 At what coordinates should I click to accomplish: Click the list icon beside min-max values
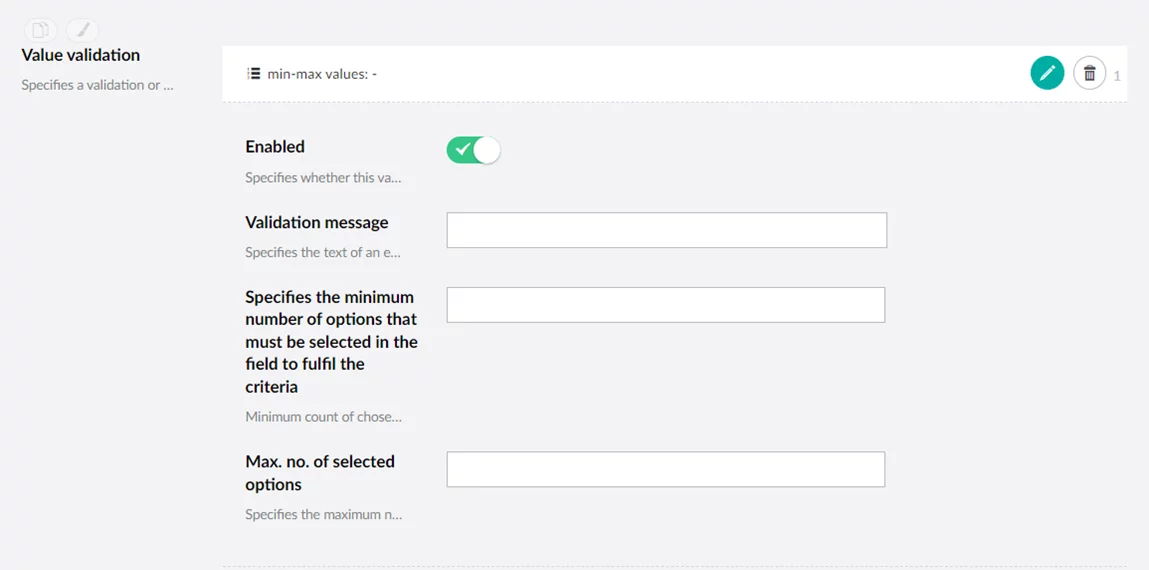(x=254, y=73)
